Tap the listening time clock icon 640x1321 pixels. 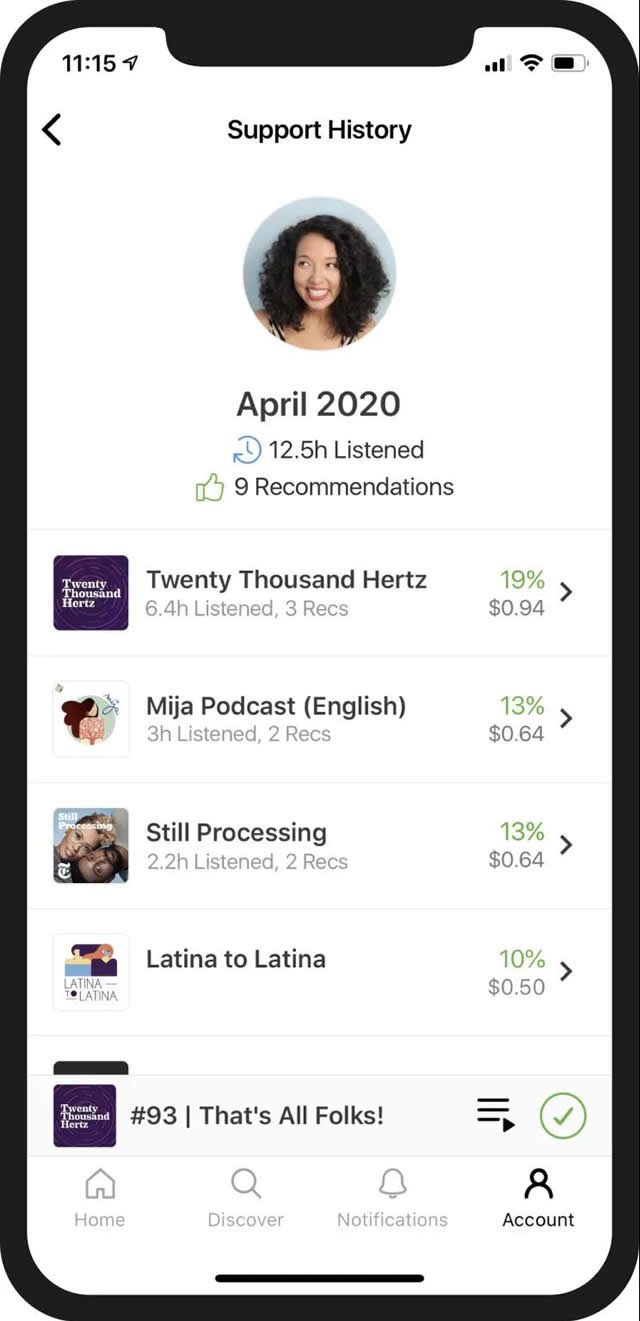(247, 450)
